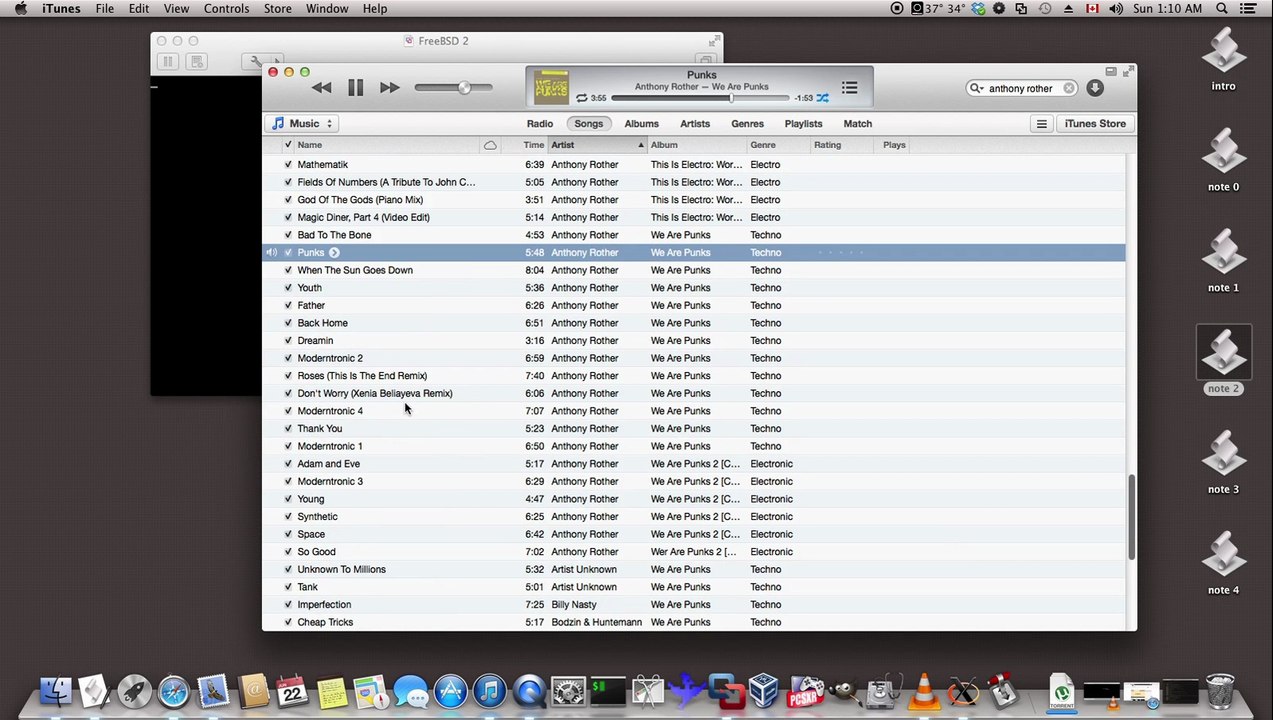Clear the anthony rother search
This screenshot has width=1273, height=720.
click(x=1068, y=88)
